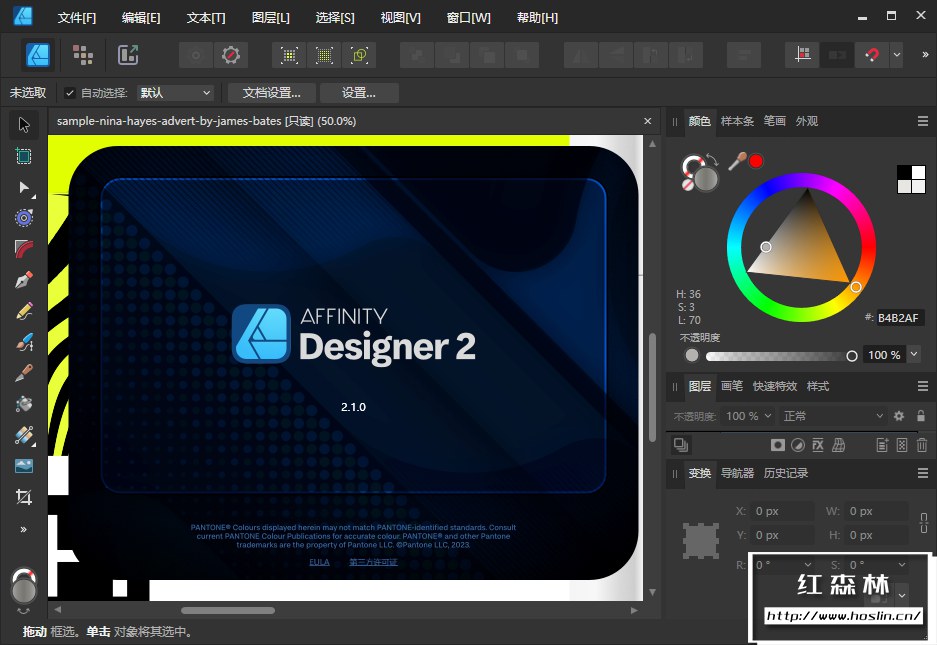This screenshot has width=937, height=645.
Task: Open the 默认 auto-select dropdown
Action: 176,93
